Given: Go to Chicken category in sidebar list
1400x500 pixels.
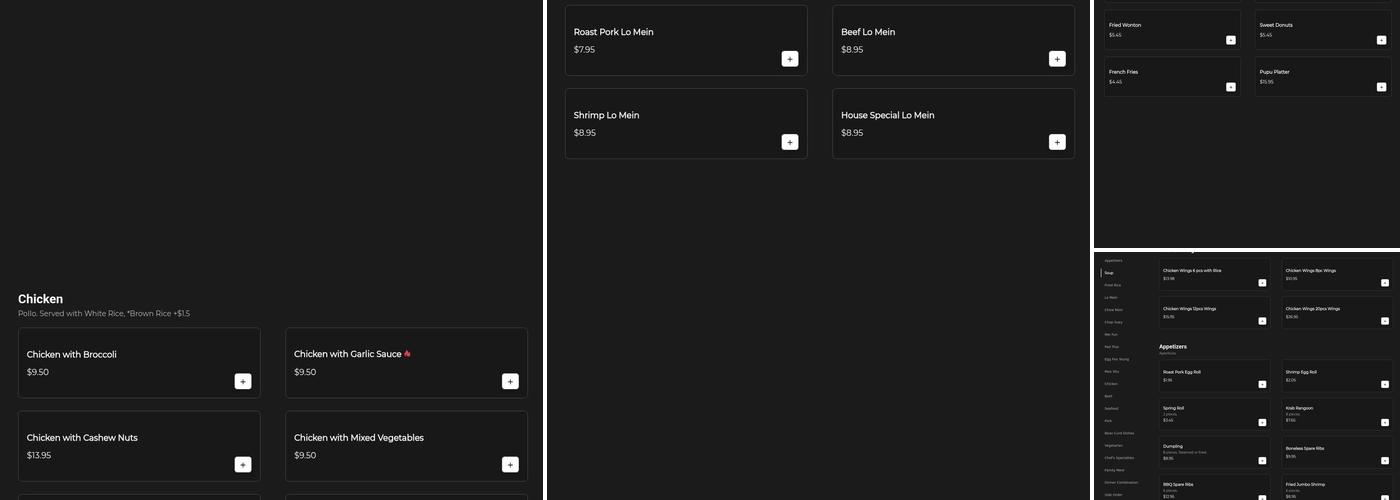Looking at the screenshot, I should point(1111,384).
